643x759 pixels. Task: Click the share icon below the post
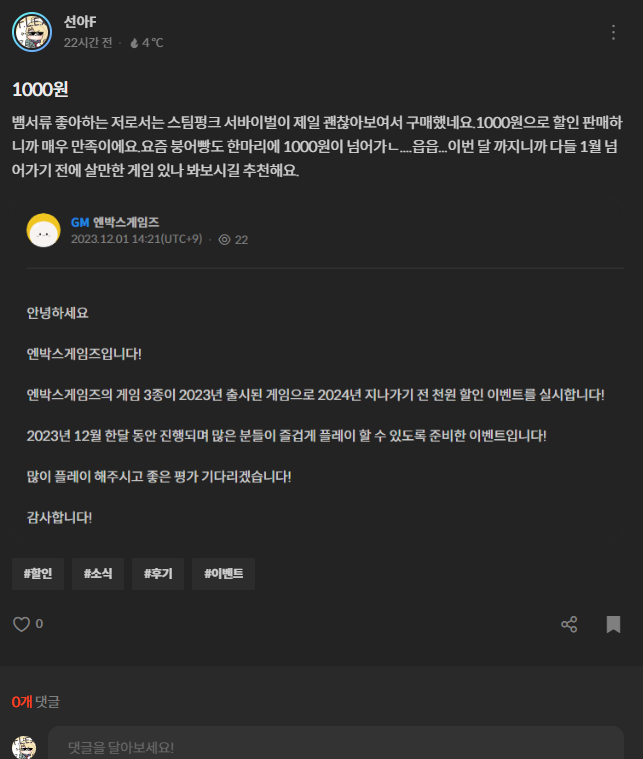[569, 624]
